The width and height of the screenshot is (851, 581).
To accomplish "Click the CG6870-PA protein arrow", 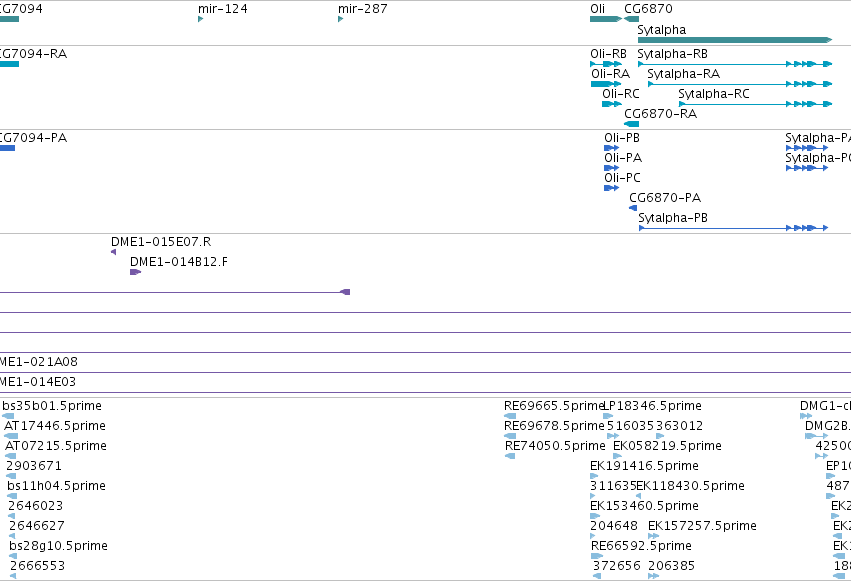I will click(633, 208).
